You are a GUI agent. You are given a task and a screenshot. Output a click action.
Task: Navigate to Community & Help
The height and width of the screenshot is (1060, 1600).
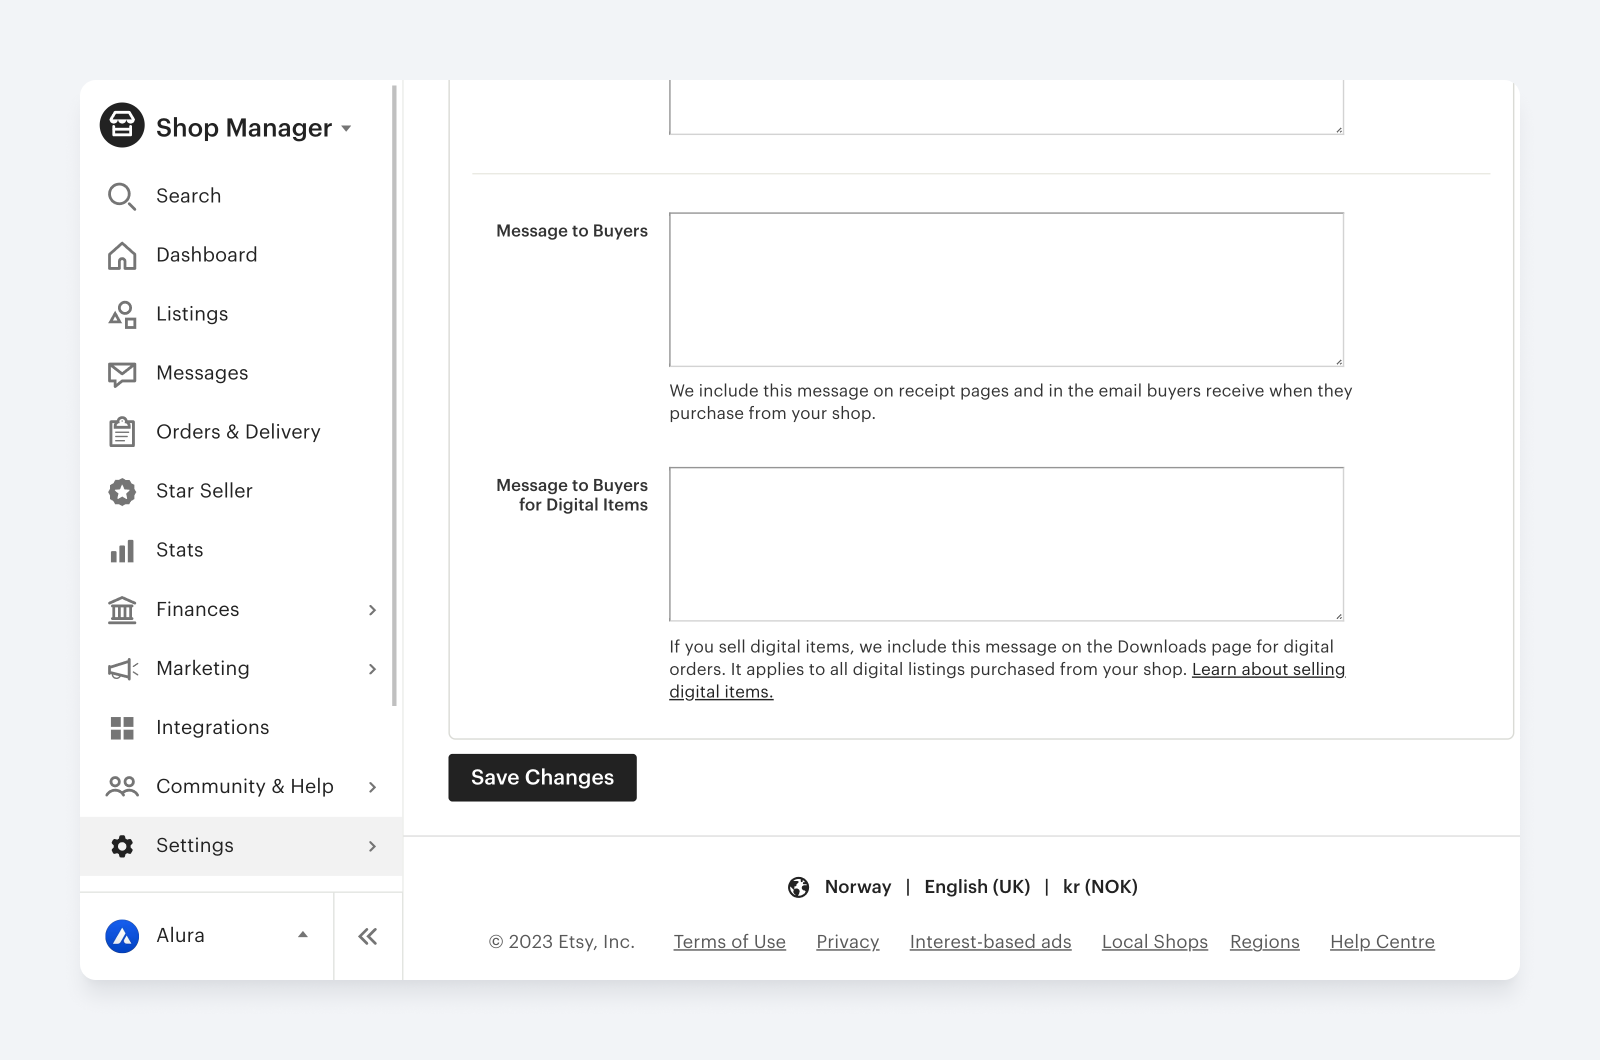pos(244,786)
